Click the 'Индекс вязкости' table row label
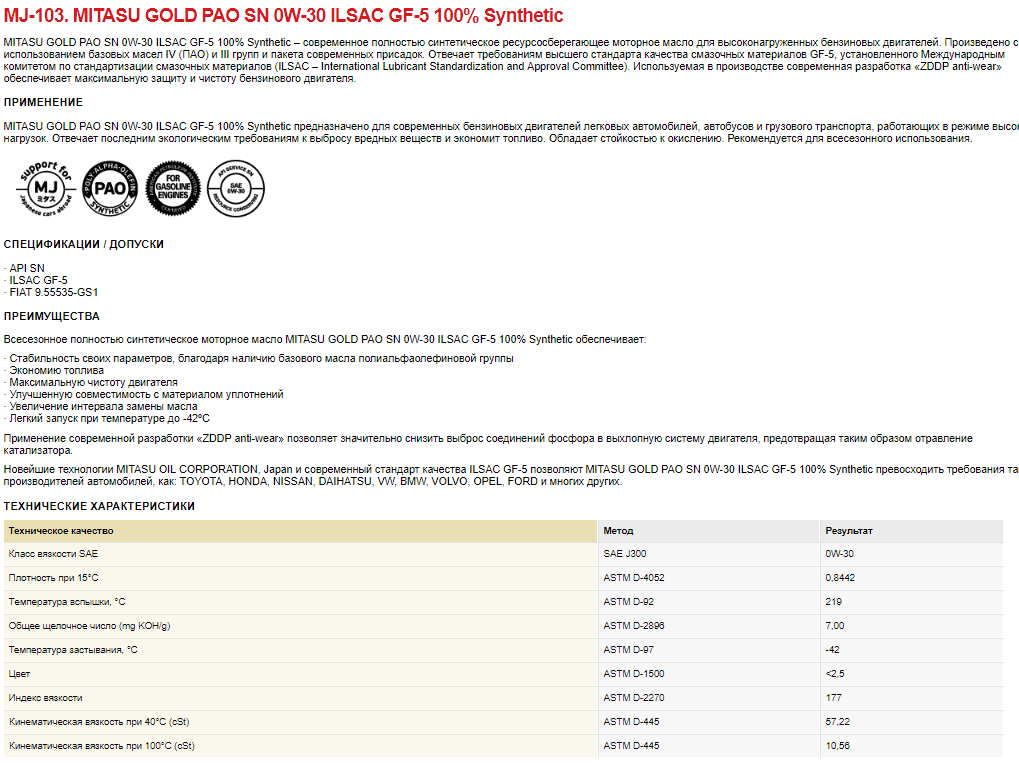This screenshot has height=767, width=1019. 45,698
